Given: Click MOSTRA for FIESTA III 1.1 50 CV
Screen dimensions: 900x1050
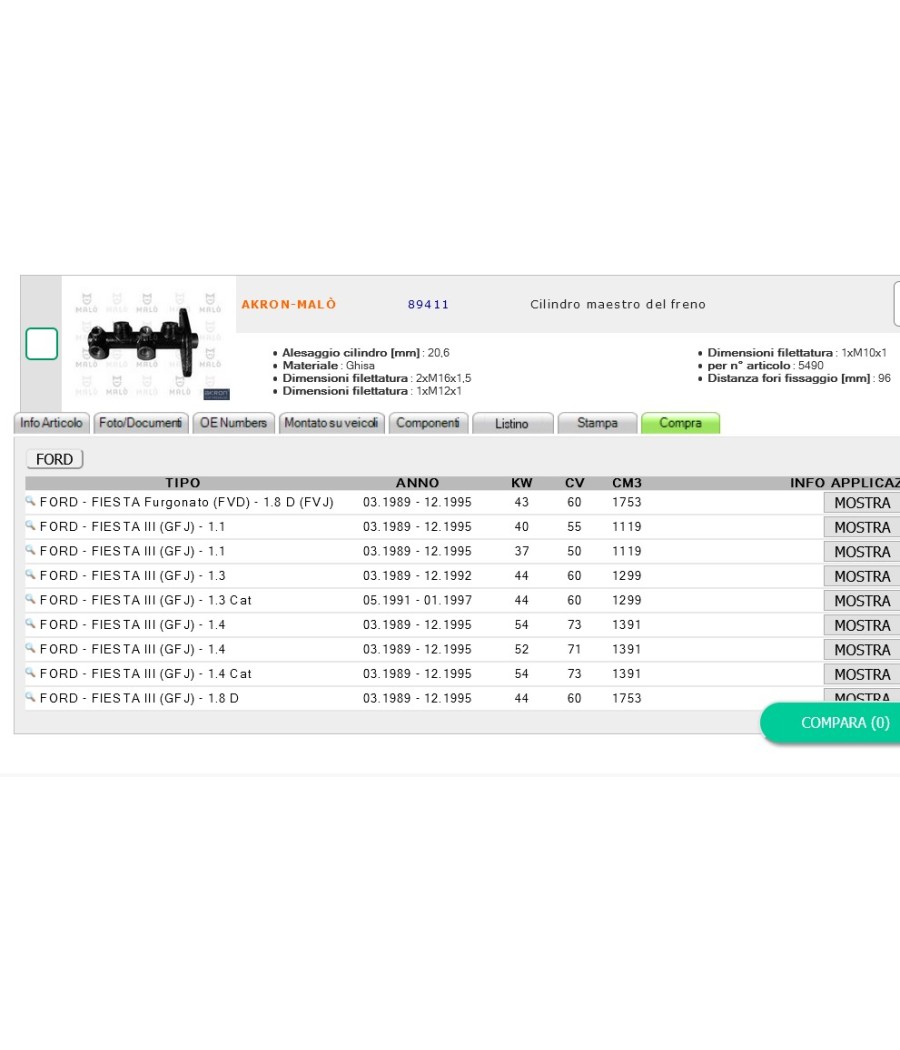Looking at the screenshot, I should click(x=862, y=552).
